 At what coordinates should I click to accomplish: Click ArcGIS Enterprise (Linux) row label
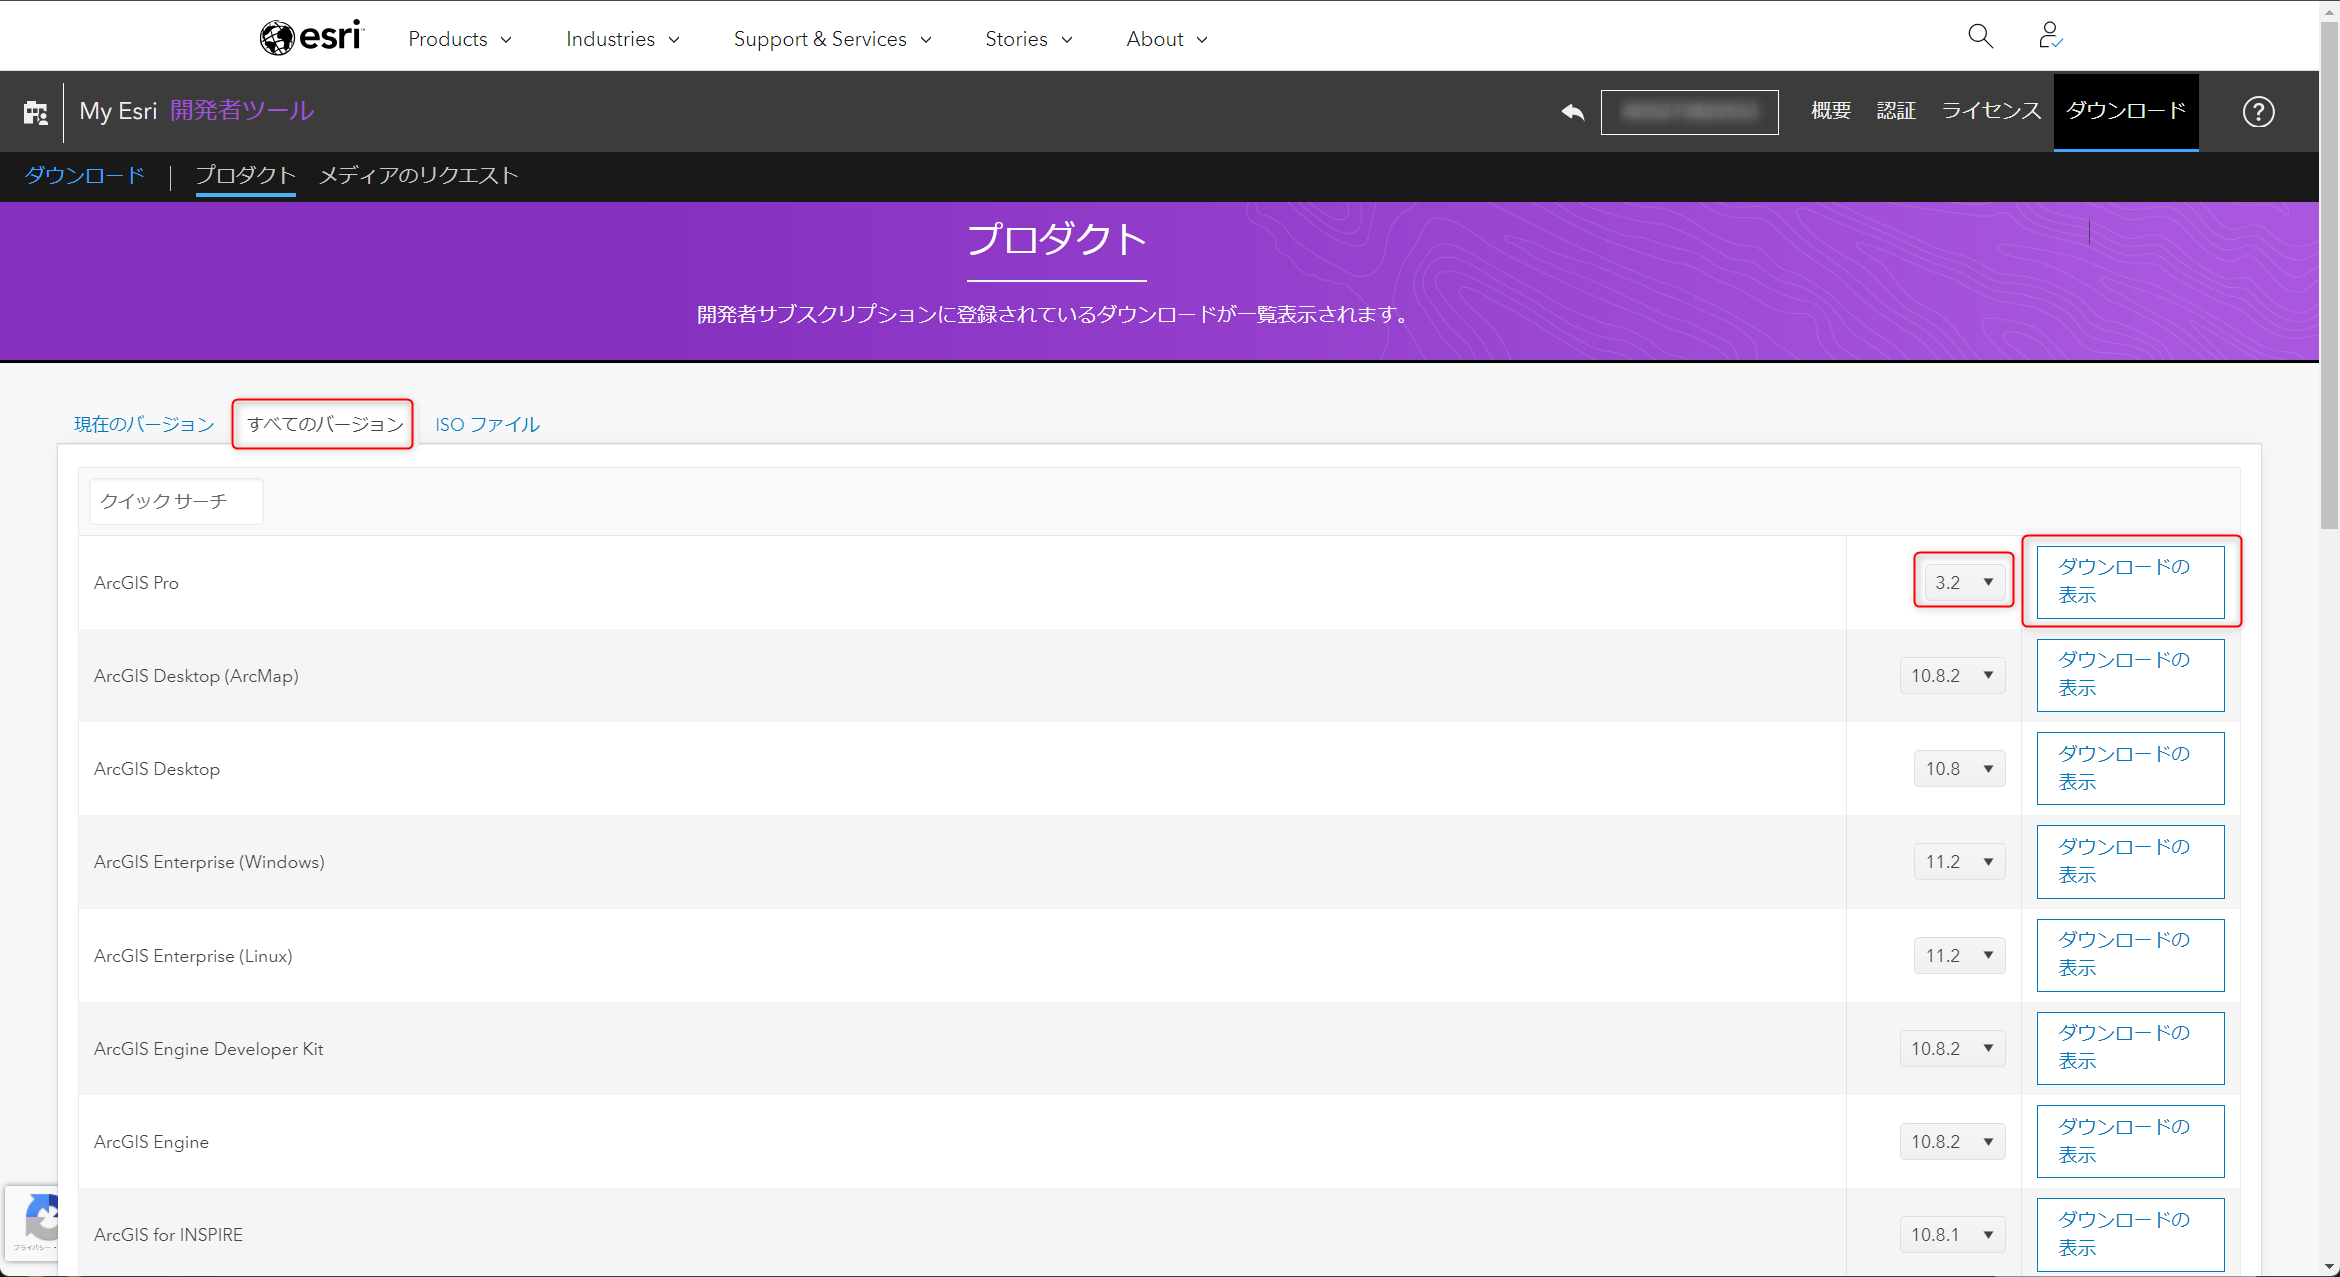tap(193, 956)
